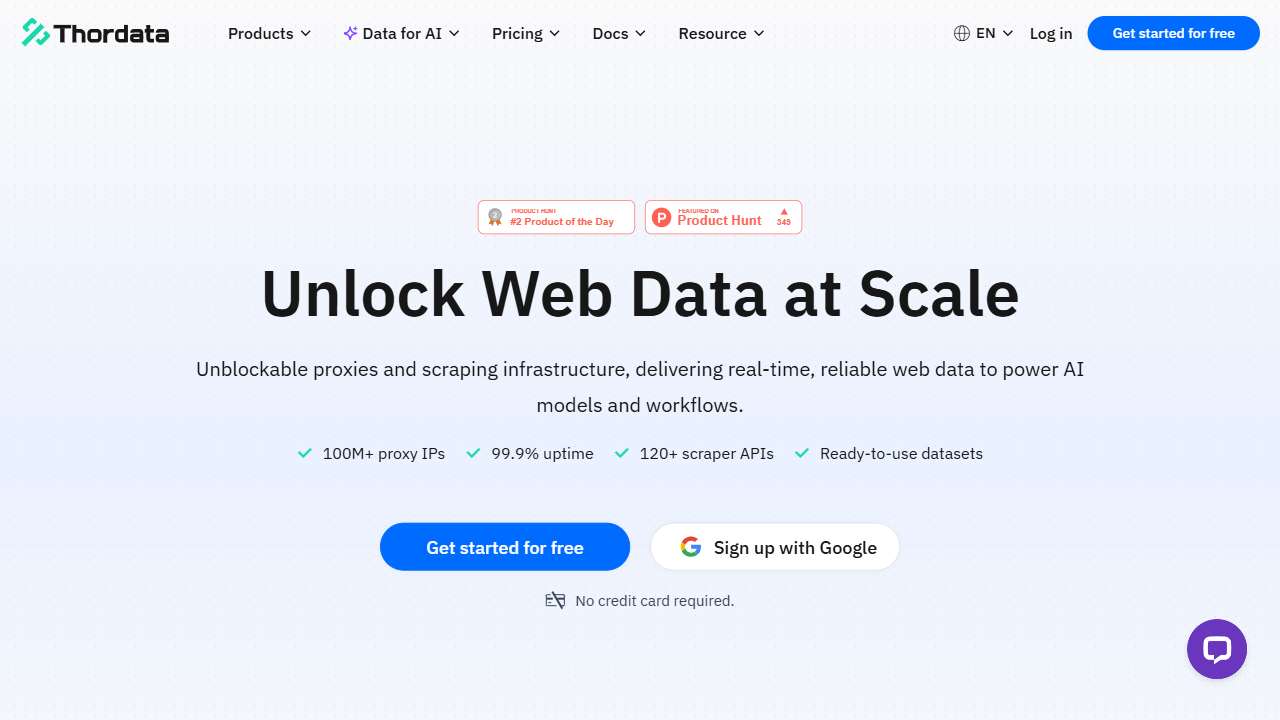Open the chat support widget

pos(1217,649)
